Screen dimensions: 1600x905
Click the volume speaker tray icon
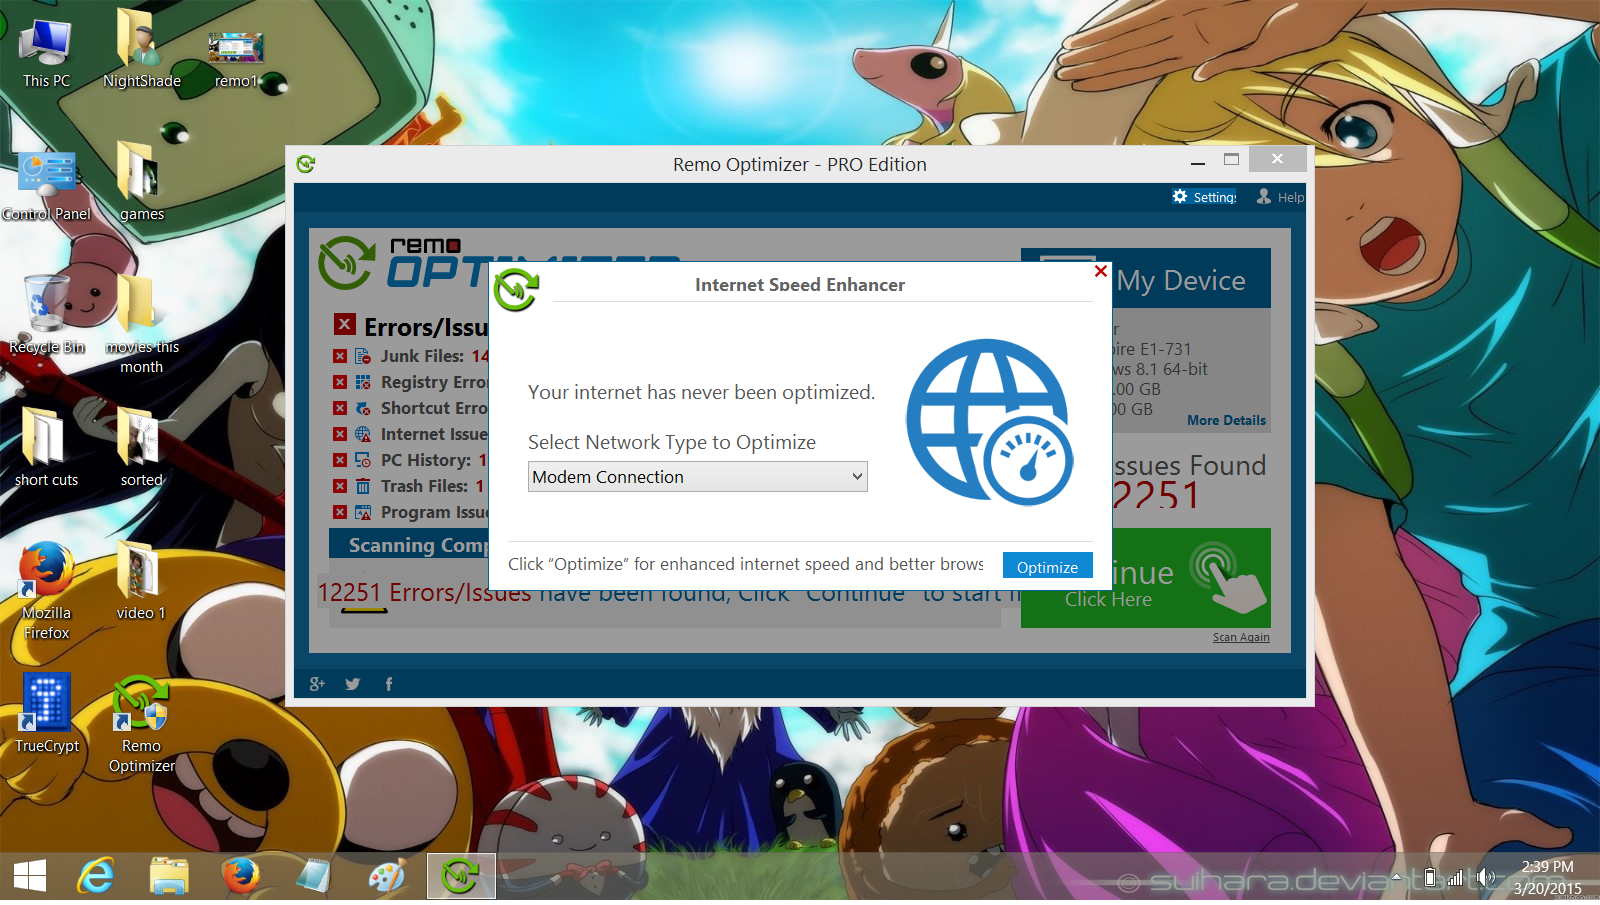pyautogui.click(x=1486, y=877)
